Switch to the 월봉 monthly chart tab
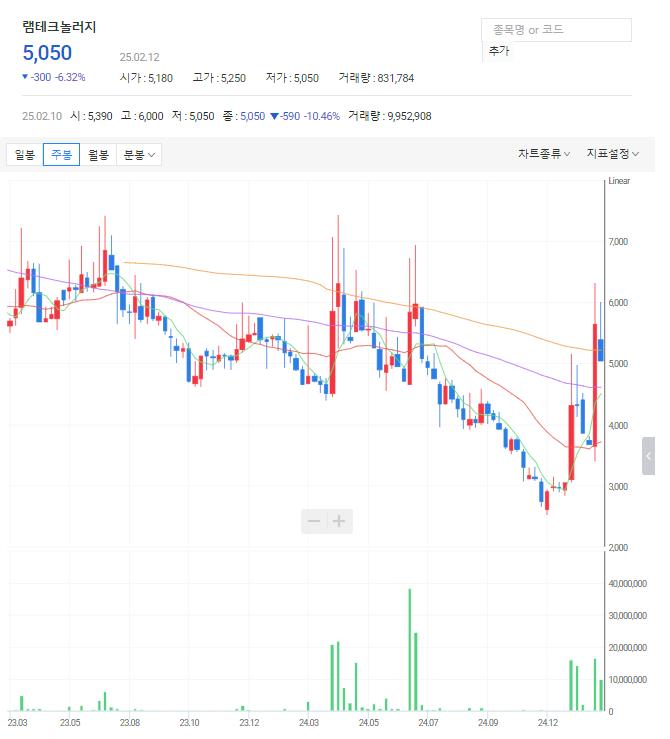 pos(98,155)
